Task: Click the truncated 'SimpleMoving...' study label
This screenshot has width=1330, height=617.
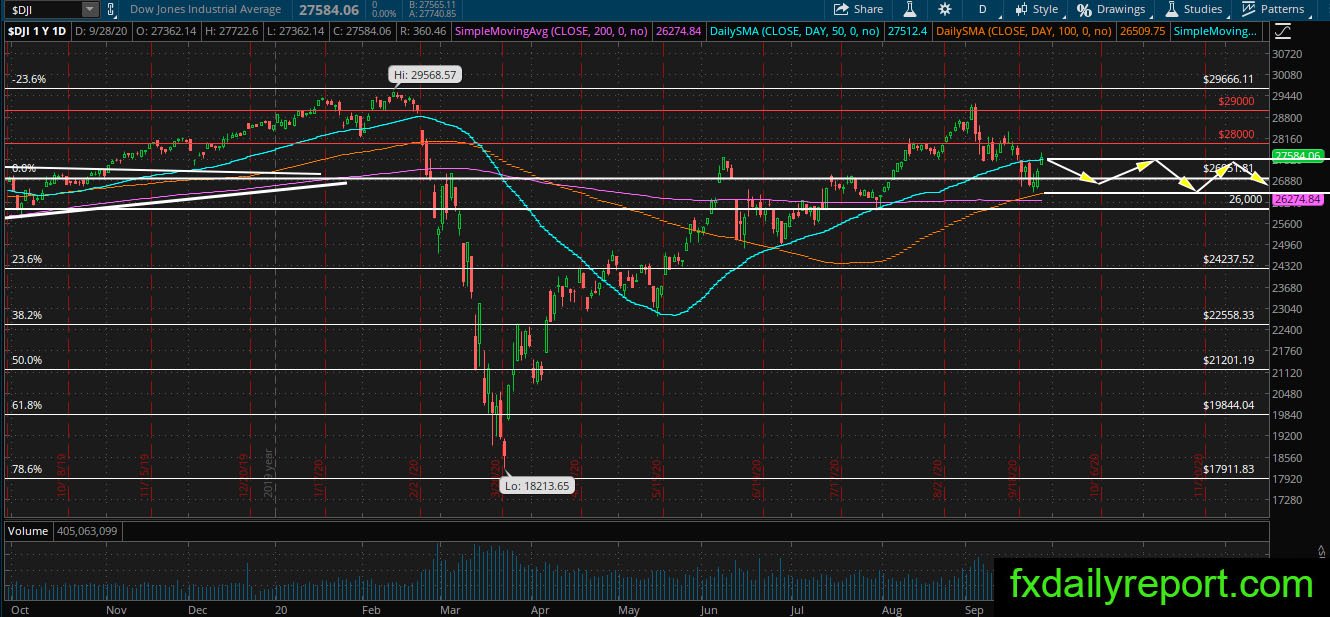Action: 1215,32
